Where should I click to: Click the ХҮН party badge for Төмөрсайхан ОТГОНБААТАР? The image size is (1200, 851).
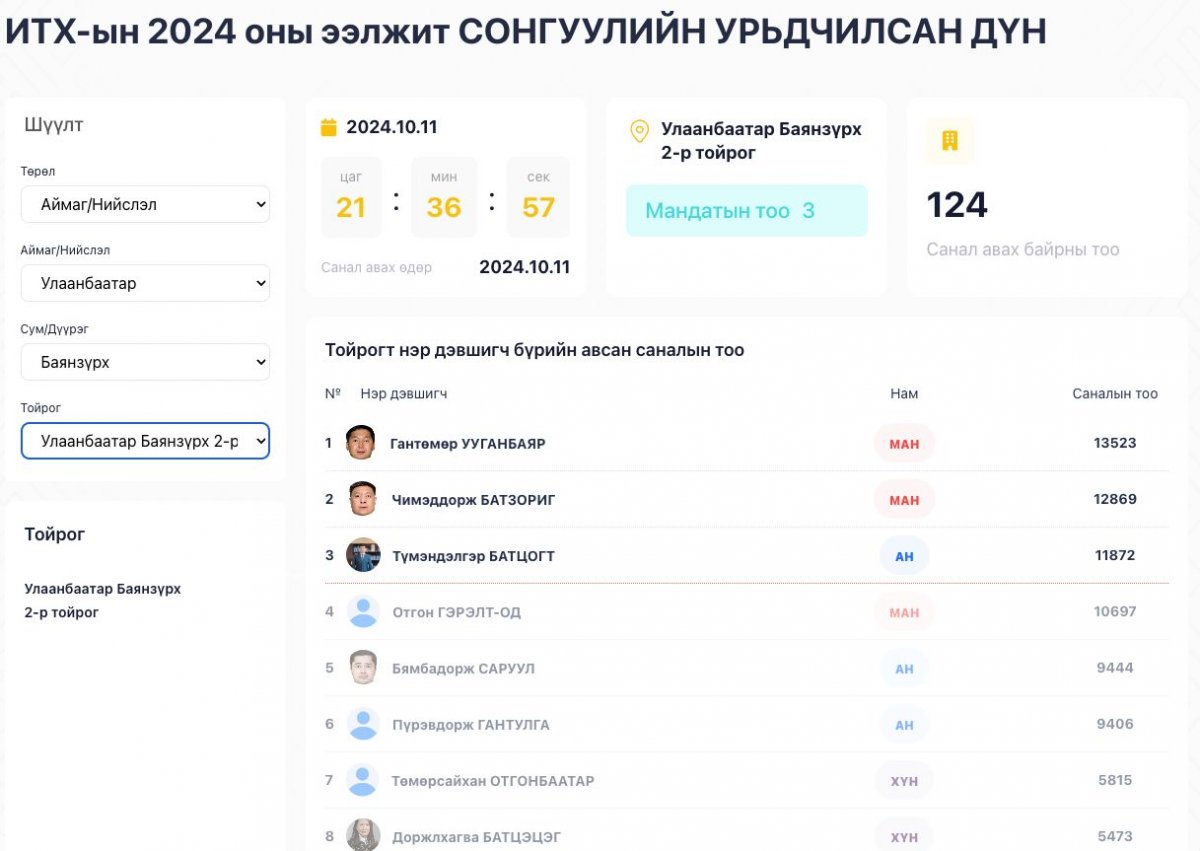[904, 780]
